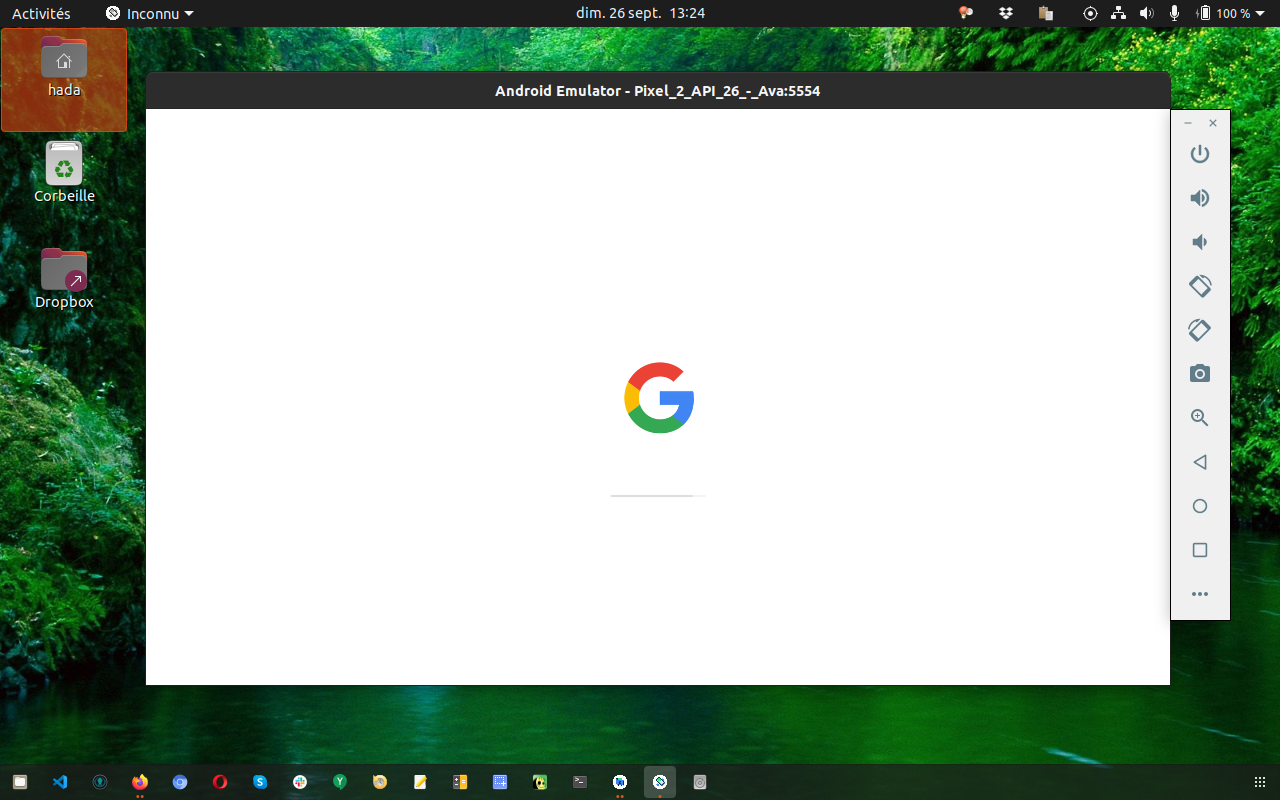This screenshot has width=1280, height=800.
Task: Click the top bar speaker volume icon
Action: pos(1146,13)
